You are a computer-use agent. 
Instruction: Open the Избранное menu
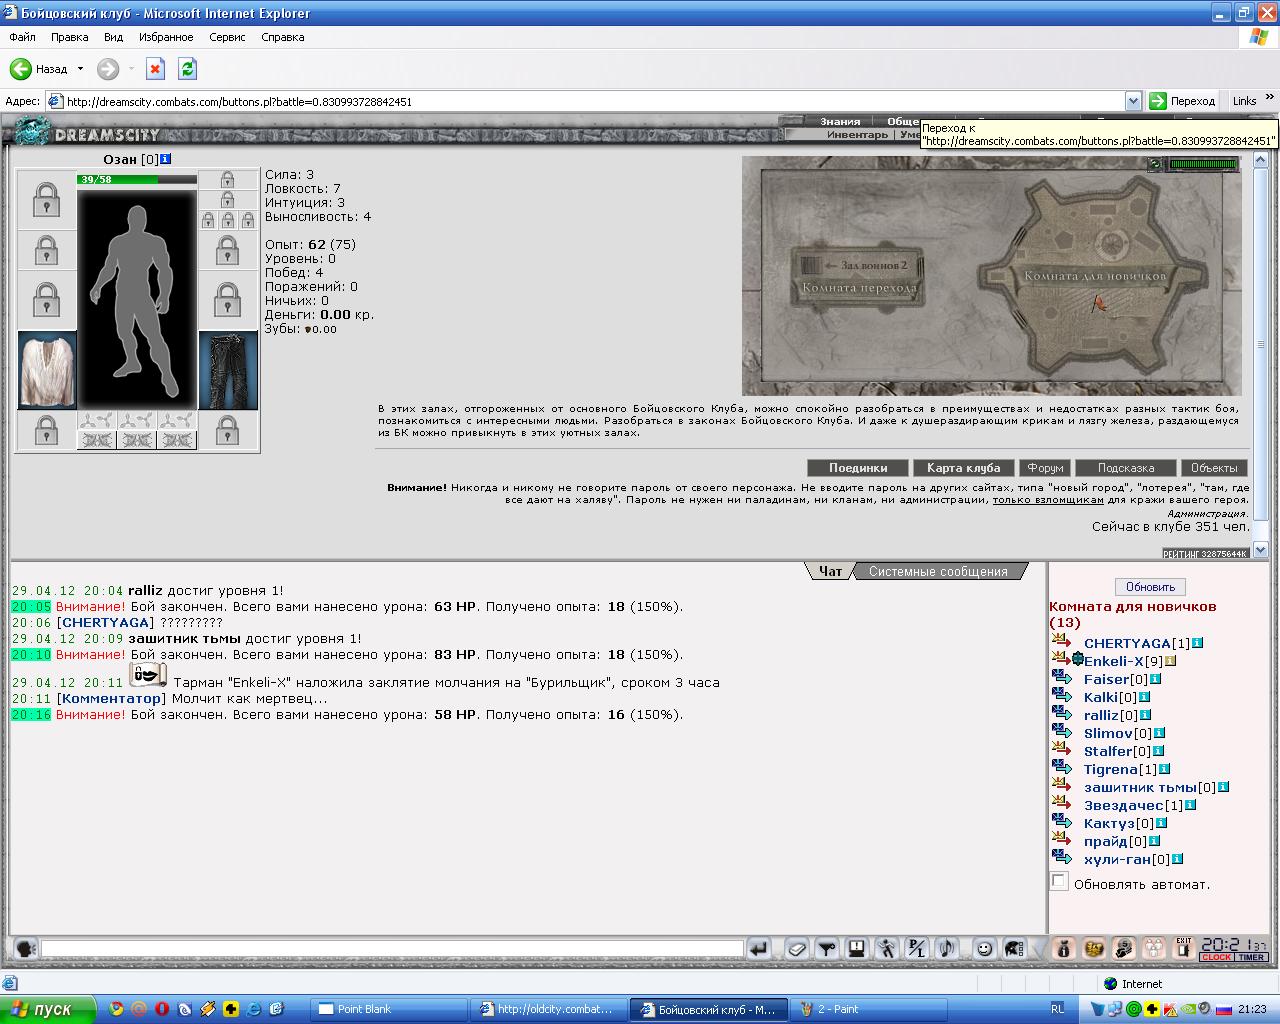pyautogui.click(x=166, y=37)
